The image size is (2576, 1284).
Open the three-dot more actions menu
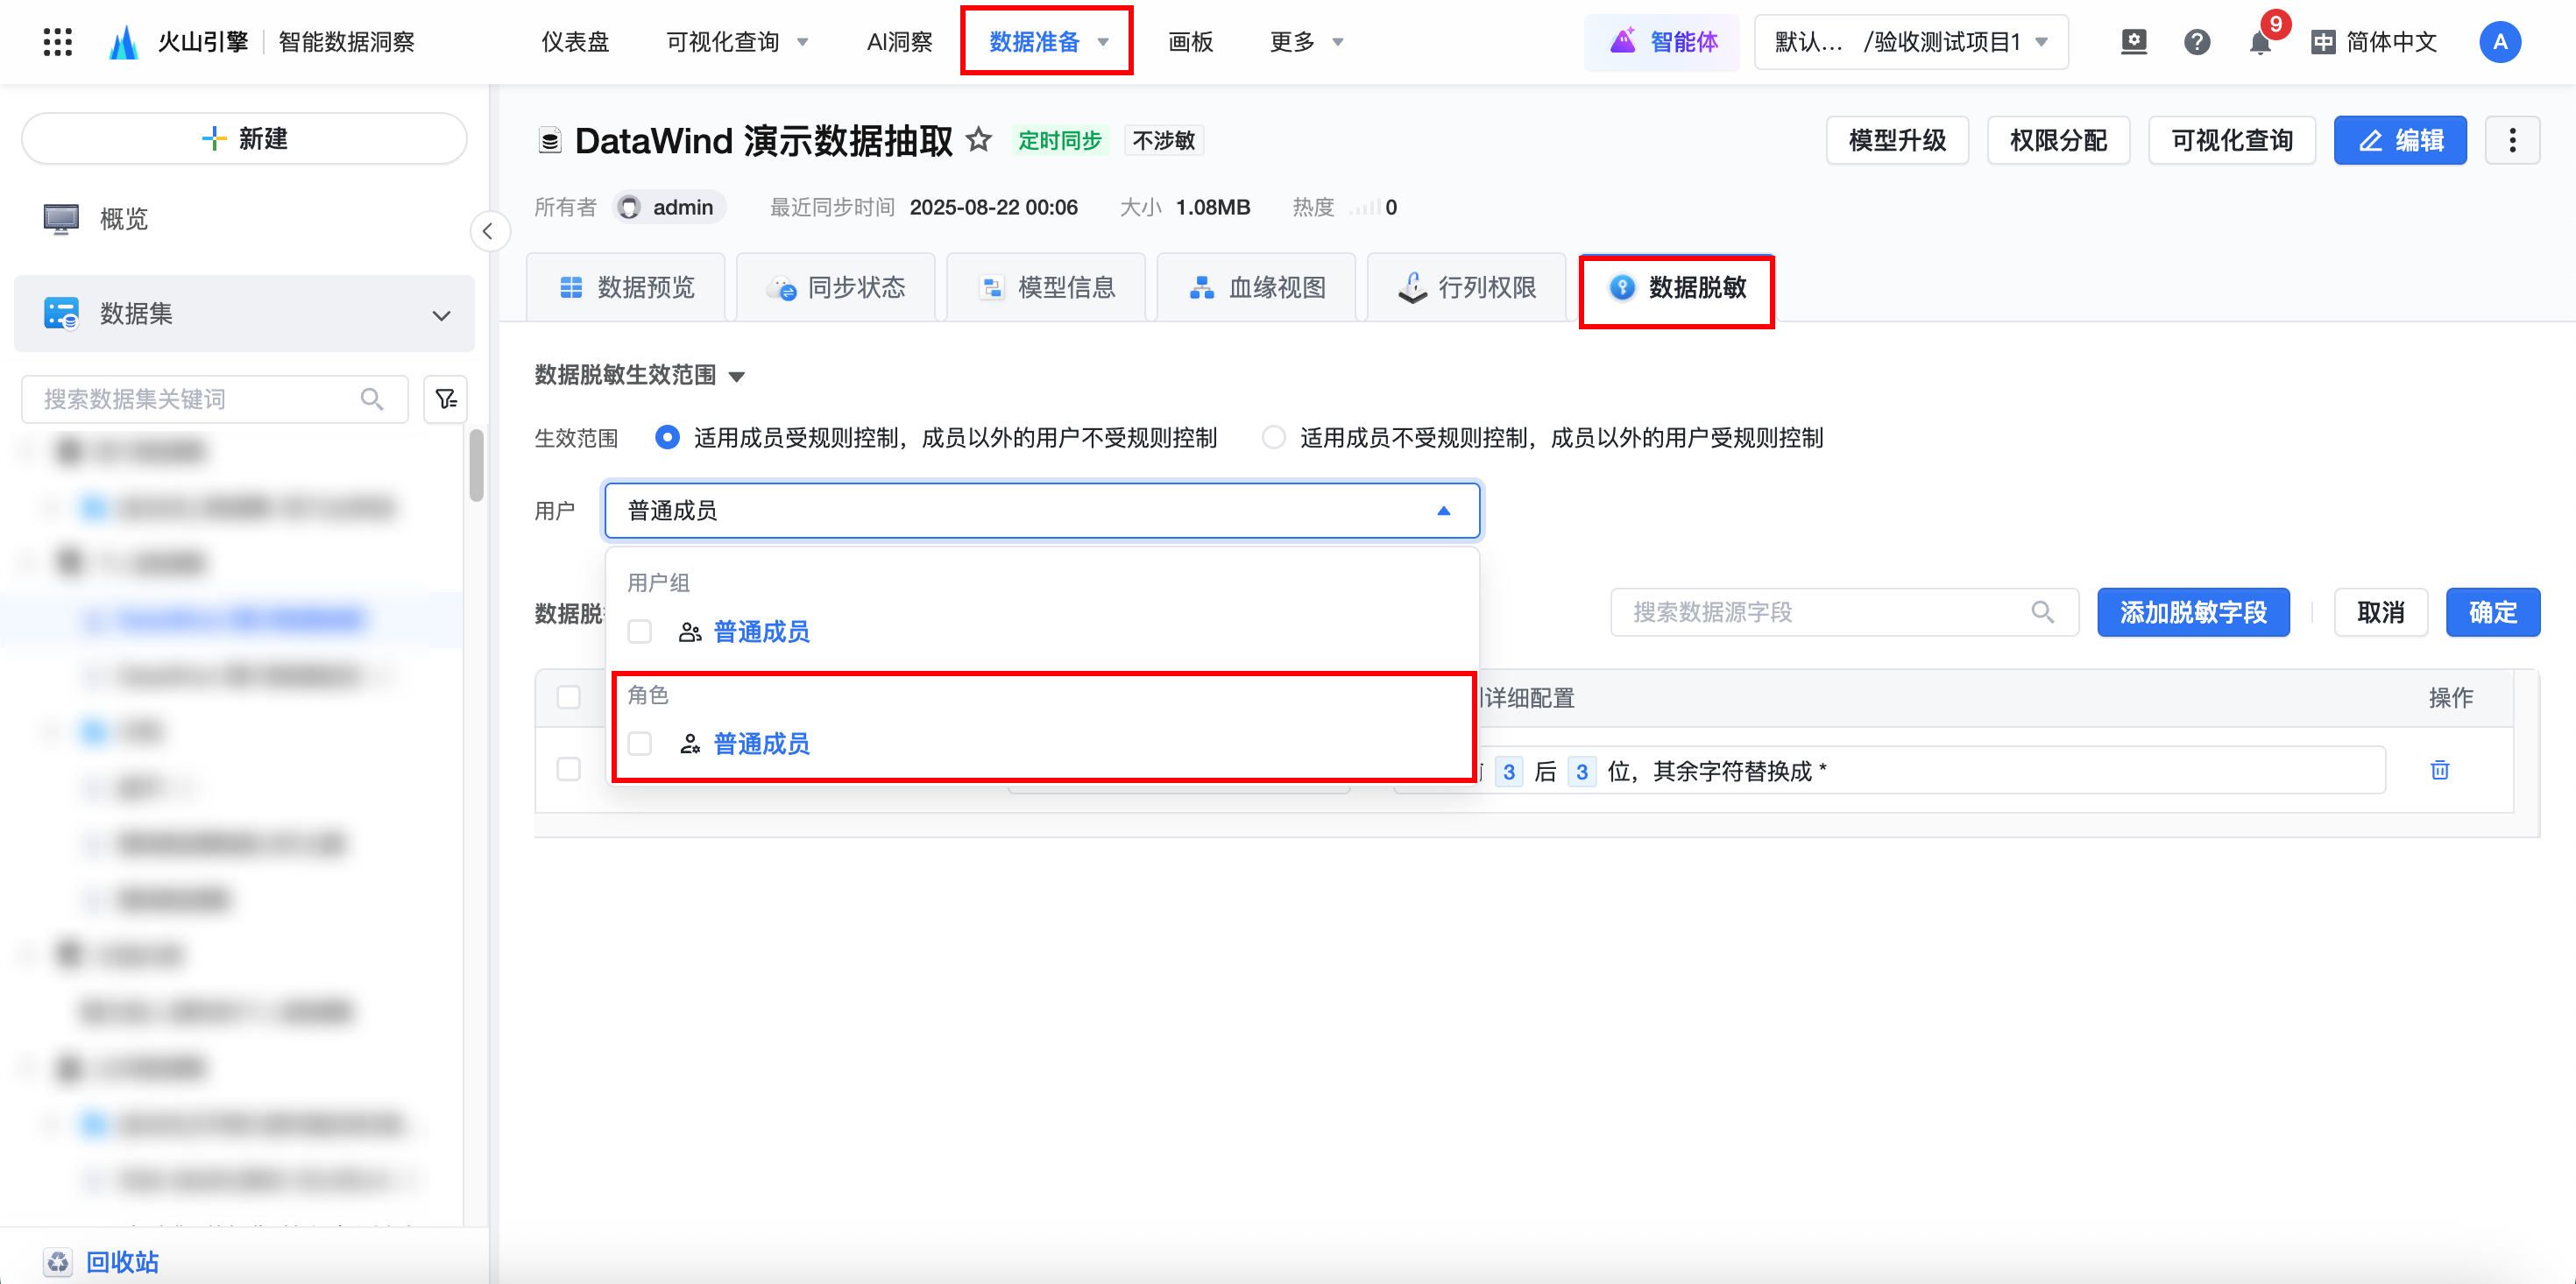2512,140
